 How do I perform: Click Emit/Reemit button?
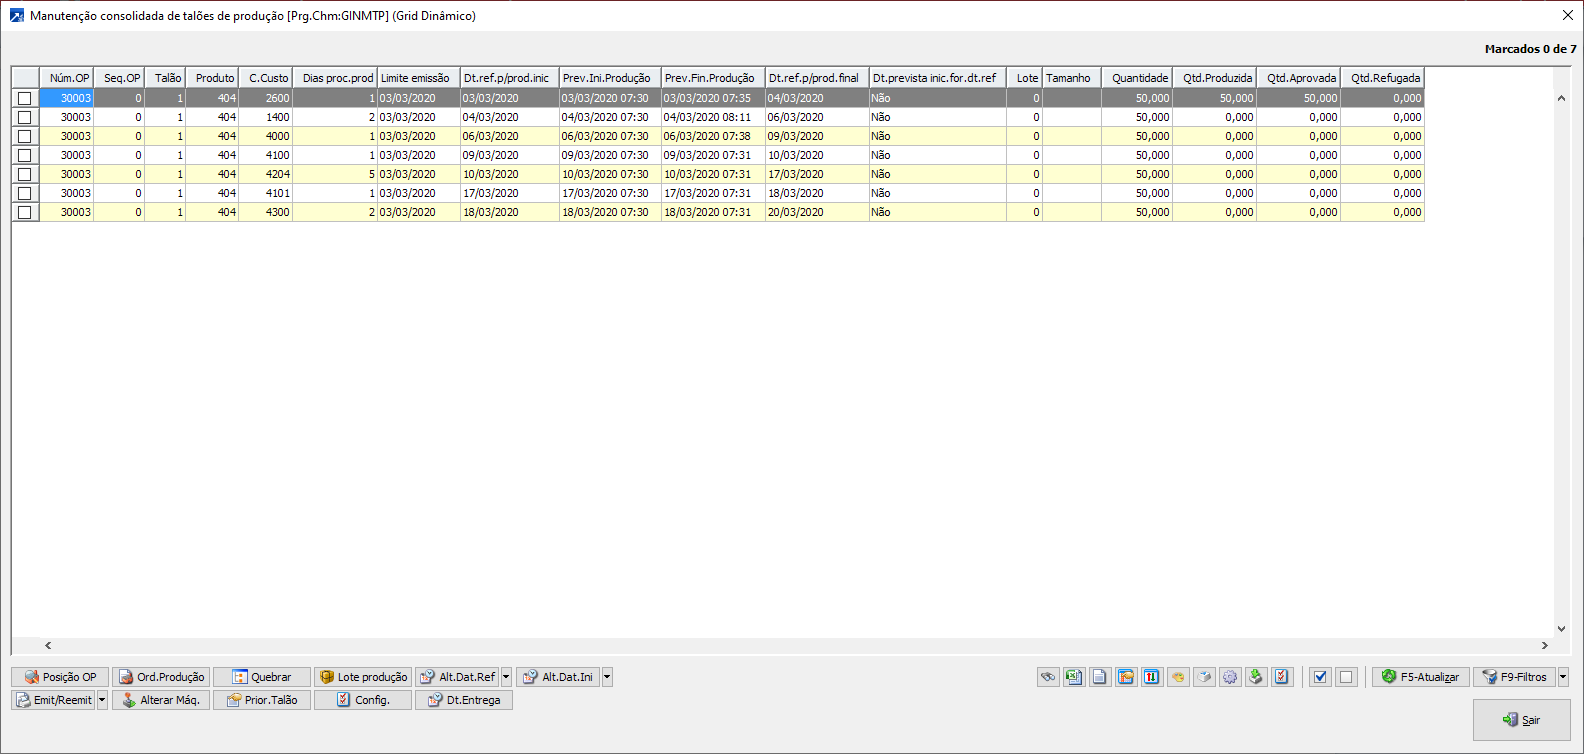pos(53,700)
